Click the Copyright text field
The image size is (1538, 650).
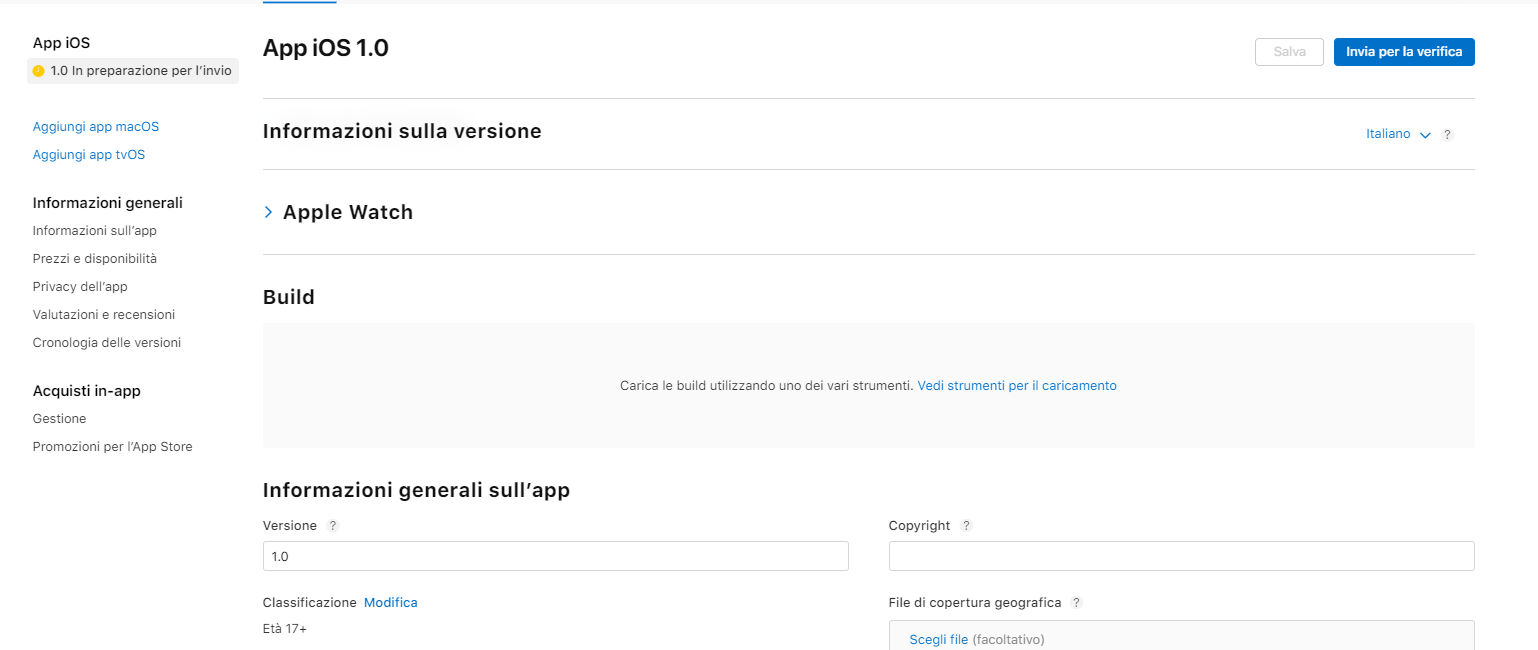point(1181,556)
